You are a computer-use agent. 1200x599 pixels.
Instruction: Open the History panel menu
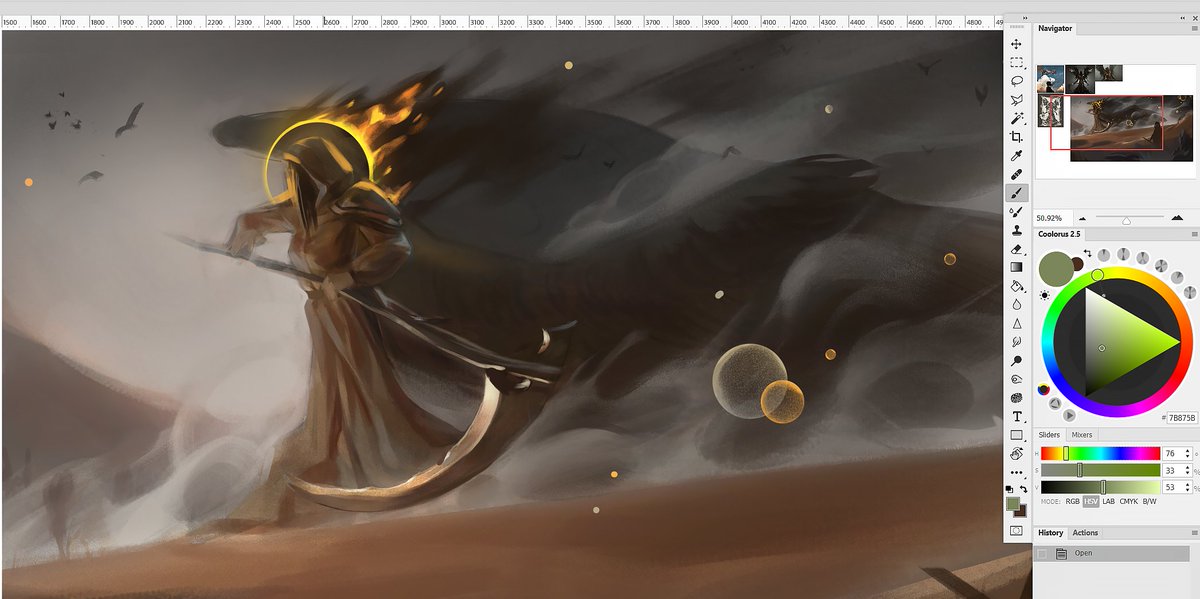click(1194, 532)
